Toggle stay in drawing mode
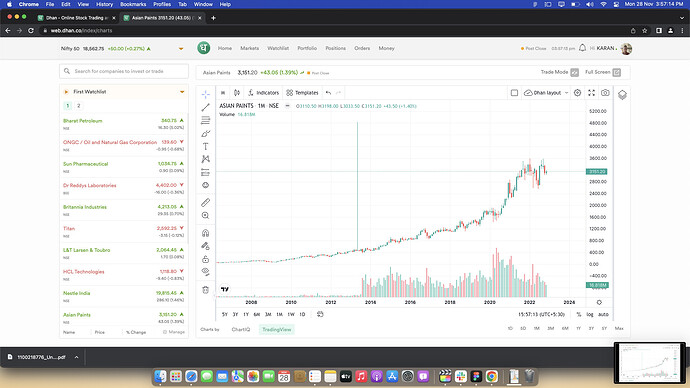Viewport: 690px width, 388px height. [x=206, y=246]
